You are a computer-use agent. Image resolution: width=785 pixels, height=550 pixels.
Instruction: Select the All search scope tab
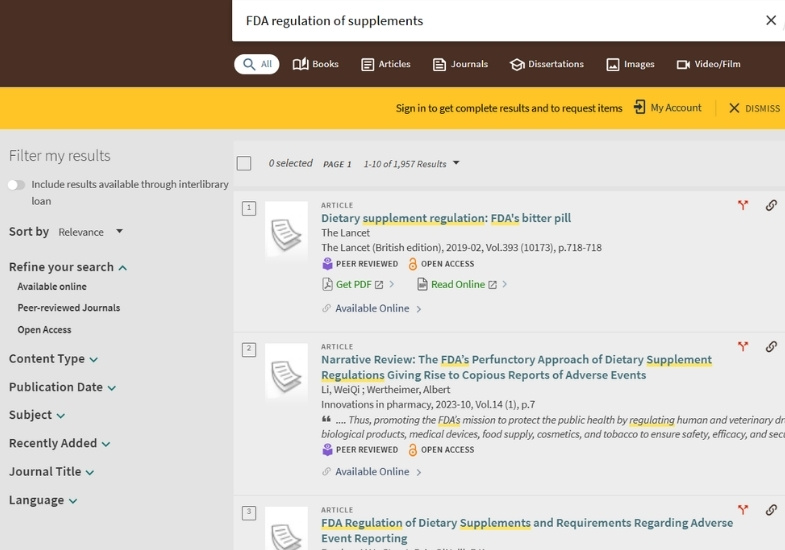(x=257, y=64)
